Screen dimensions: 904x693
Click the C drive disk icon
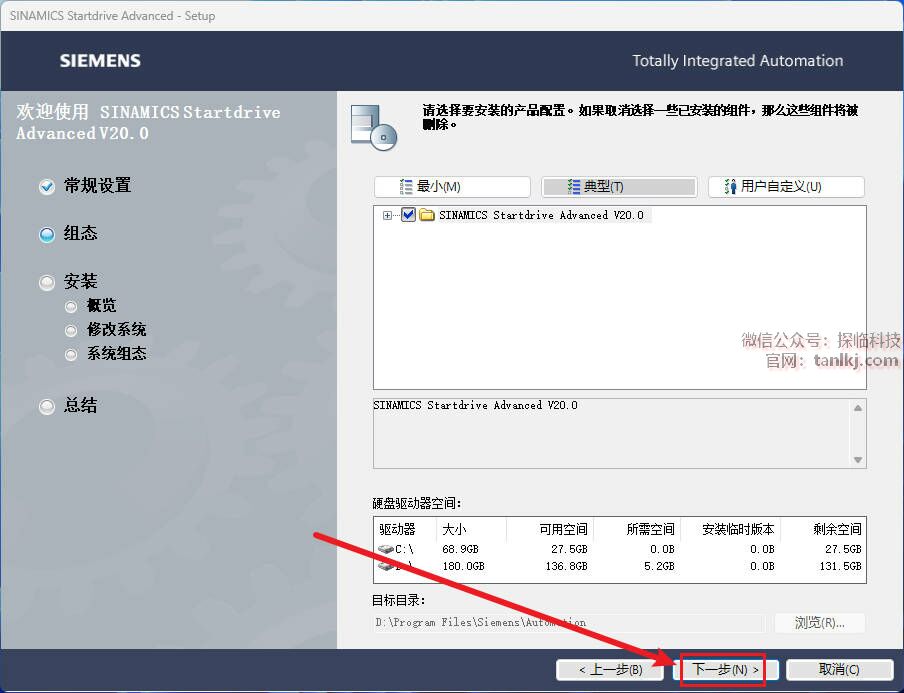(x=385, y=549)
